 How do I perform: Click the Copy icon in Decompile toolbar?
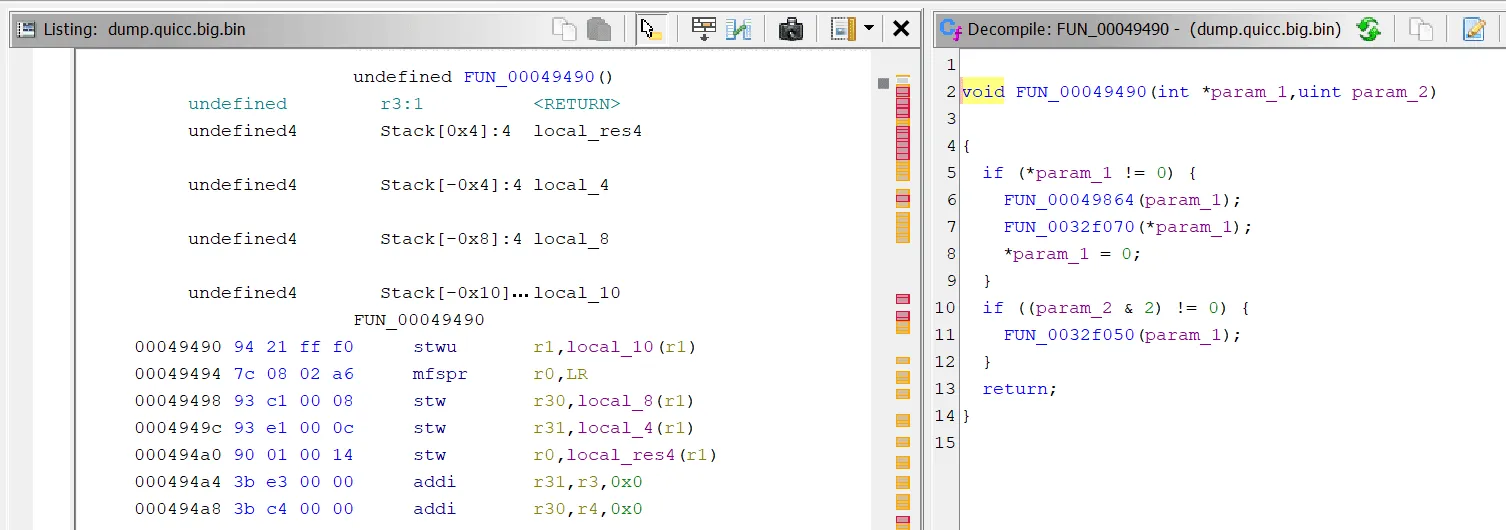click(1421, 29)
